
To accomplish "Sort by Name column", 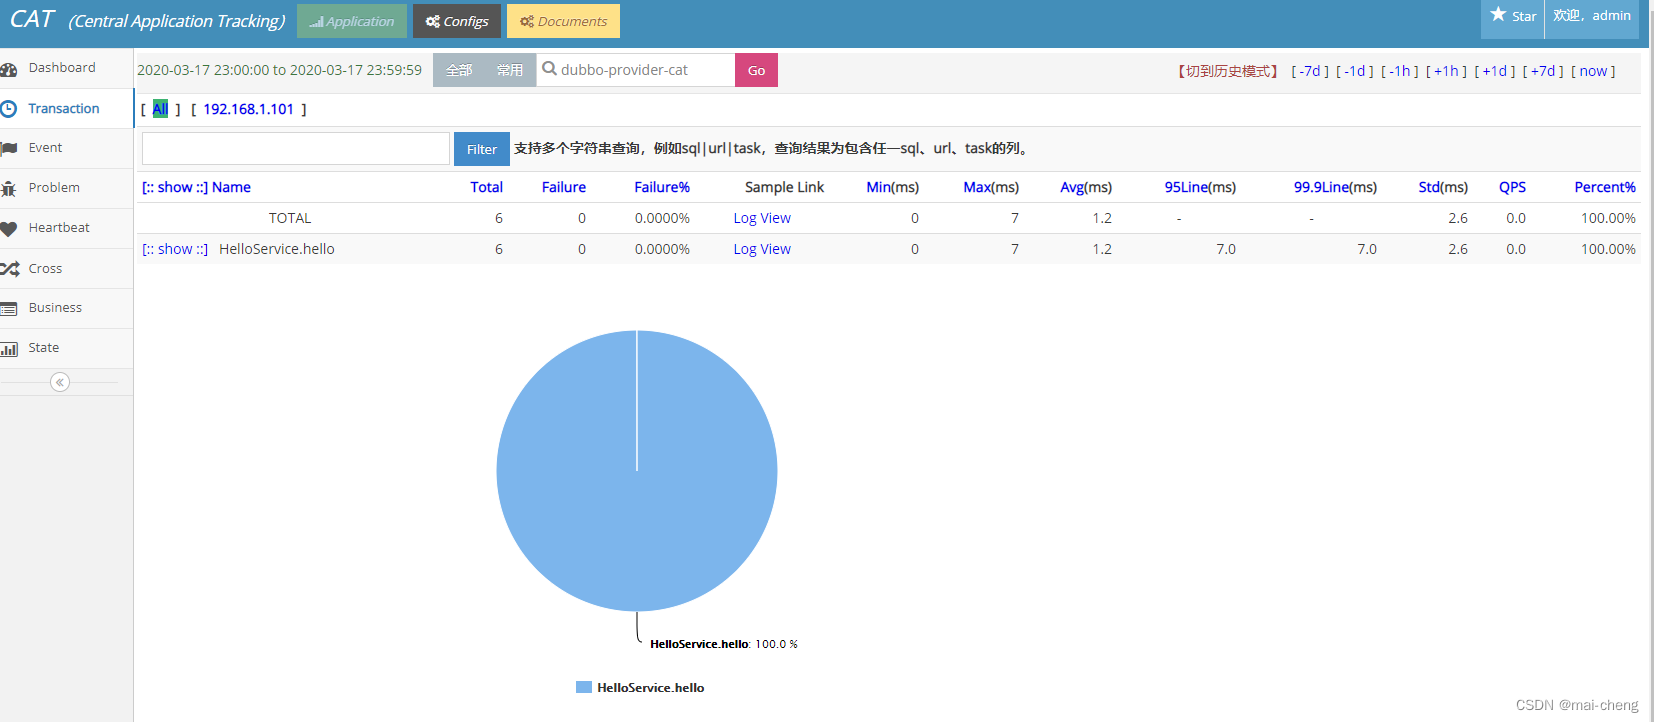I will coord(231,187).
